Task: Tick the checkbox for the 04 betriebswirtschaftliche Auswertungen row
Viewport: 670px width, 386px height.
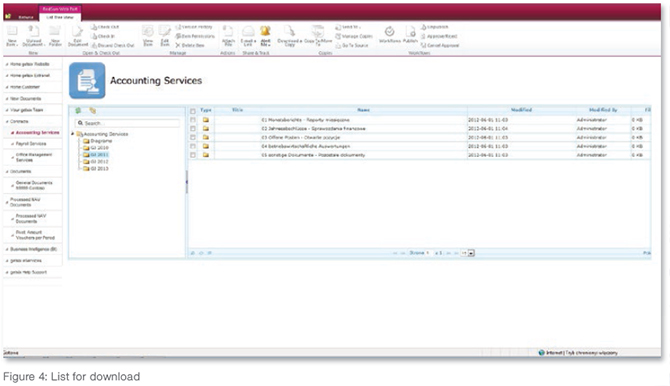Action: point(193,146)
